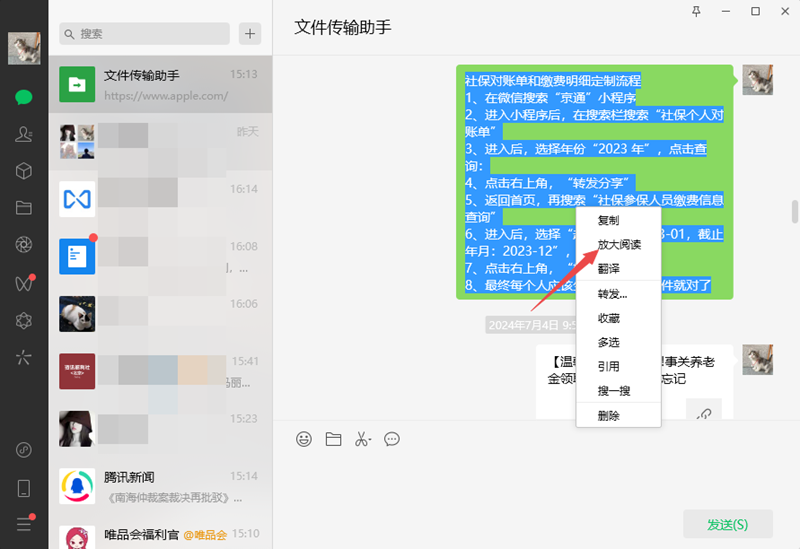The width and height of the screenshot is (800, 549).
Task: Open the Contacts tab in sidebar
Action: point(24,134)
